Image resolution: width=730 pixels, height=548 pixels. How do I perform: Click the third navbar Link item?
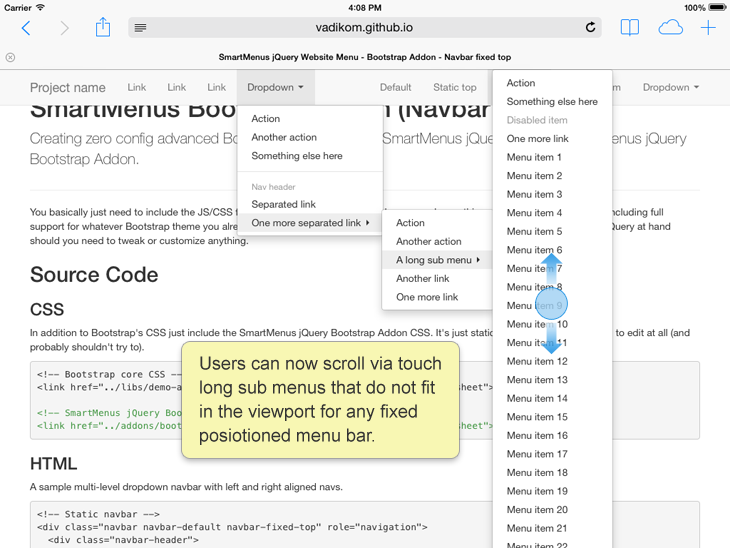[216, 88]
